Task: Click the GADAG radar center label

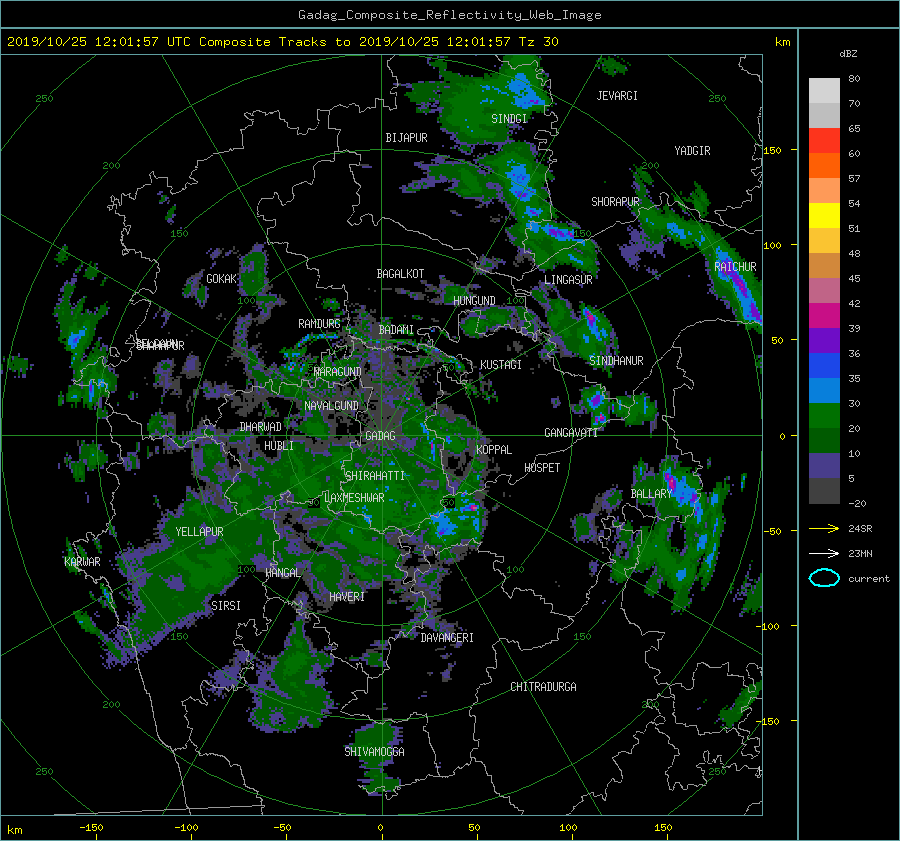Action: point(380,436)
